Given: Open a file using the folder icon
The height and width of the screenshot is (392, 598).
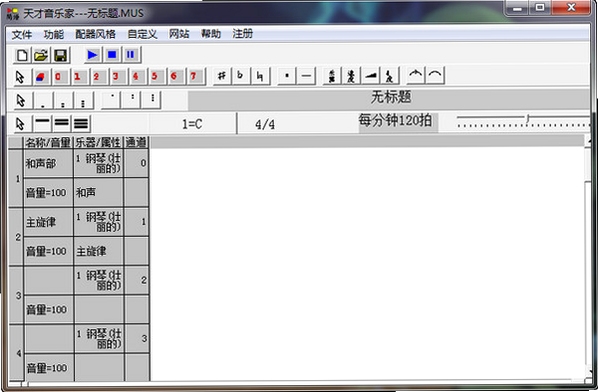Looking at the screenshot, I should 41,55.
